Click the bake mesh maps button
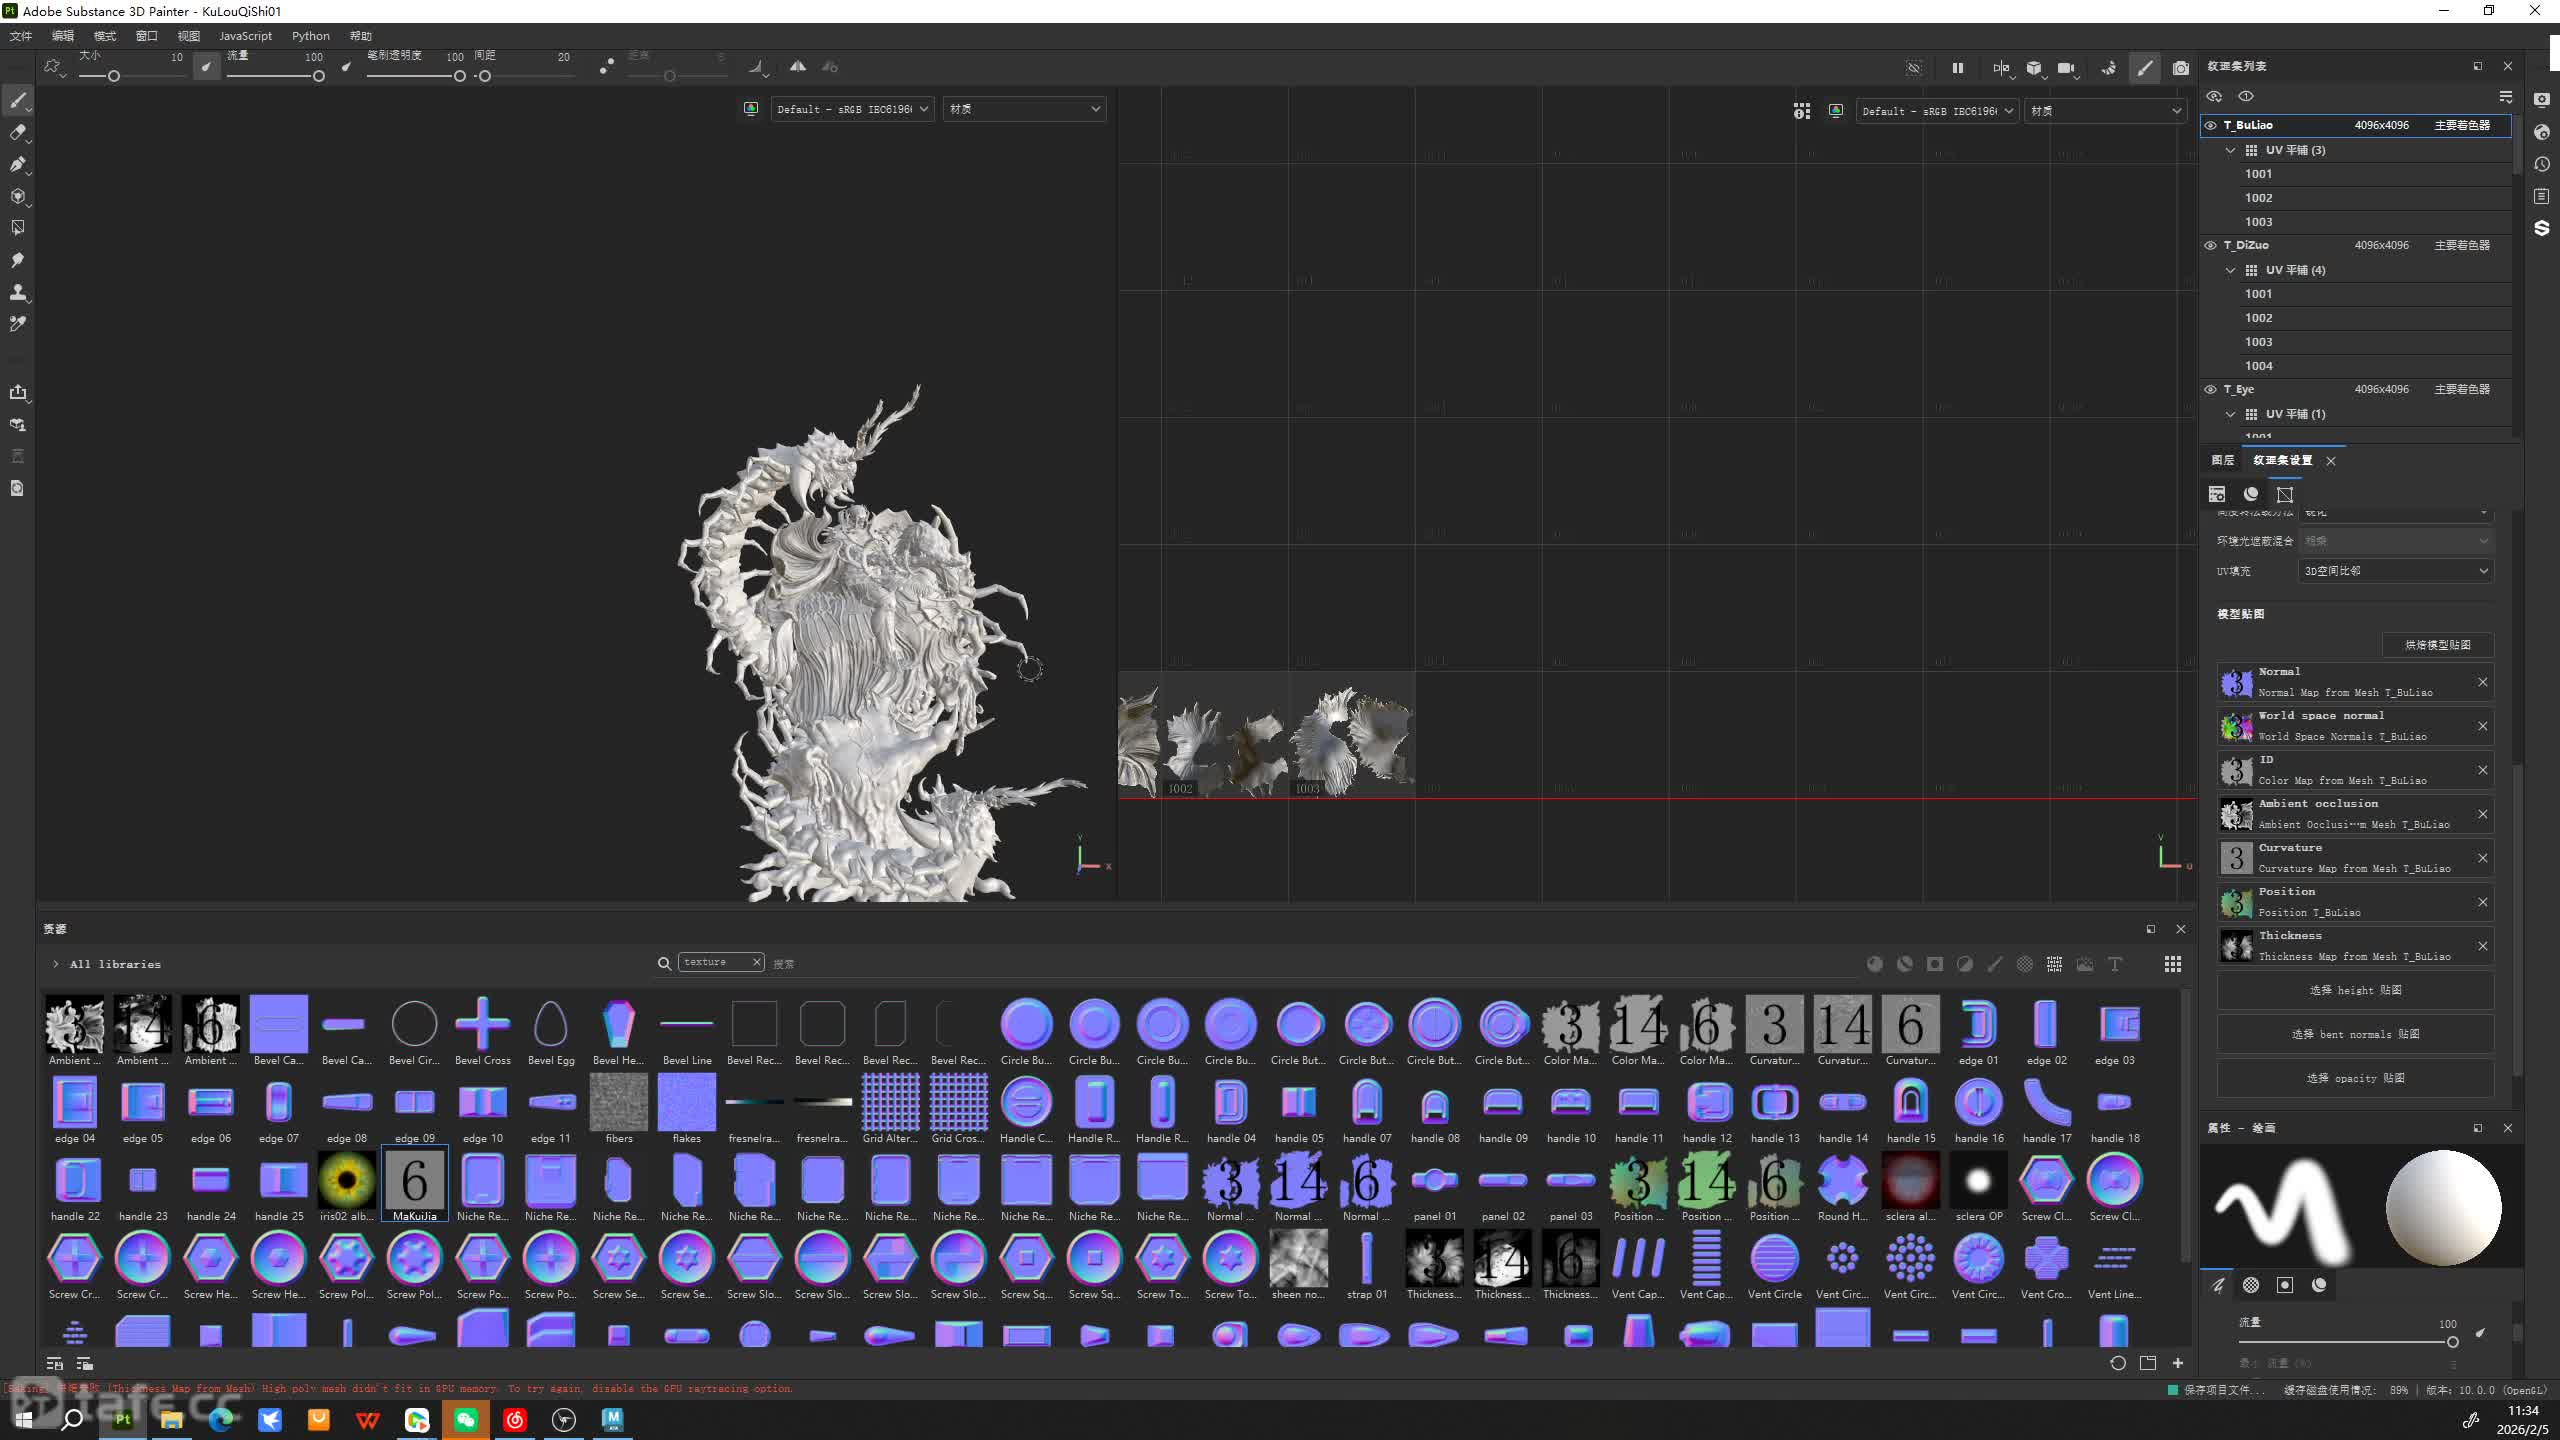Viewport: 2560px width, 1440px height. point(2437,645)
